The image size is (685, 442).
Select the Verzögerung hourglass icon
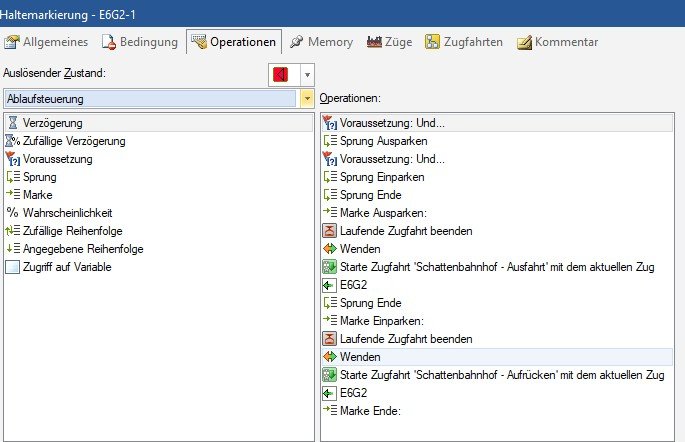point(12,123)
